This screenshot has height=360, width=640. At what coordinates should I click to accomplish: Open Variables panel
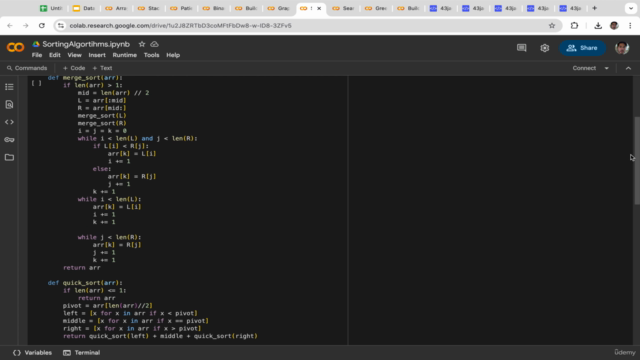click(x=32, y=353)
